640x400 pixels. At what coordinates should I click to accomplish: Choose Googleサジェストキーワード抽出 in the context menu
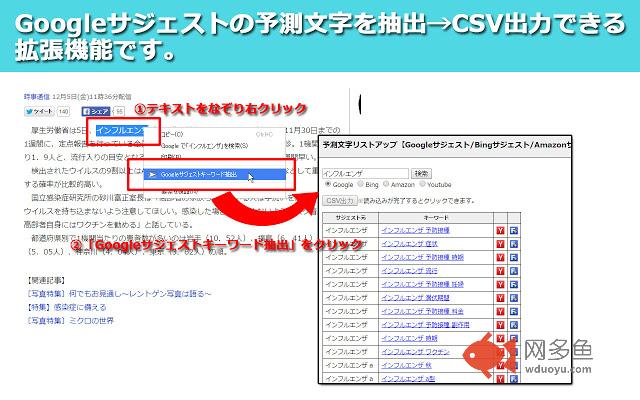pyautogui.click(x=215, y=174)
